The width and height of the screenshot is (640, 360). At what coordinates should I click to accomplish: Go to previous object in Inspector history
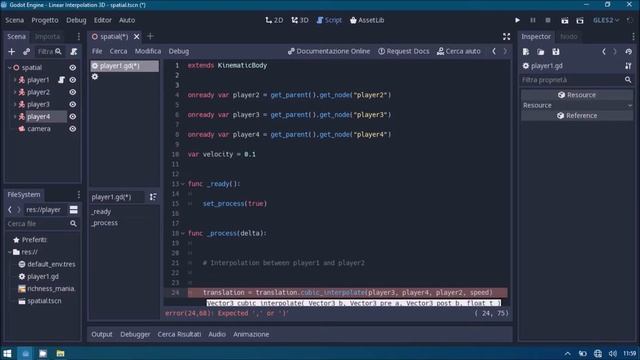(x=604, y=52)
